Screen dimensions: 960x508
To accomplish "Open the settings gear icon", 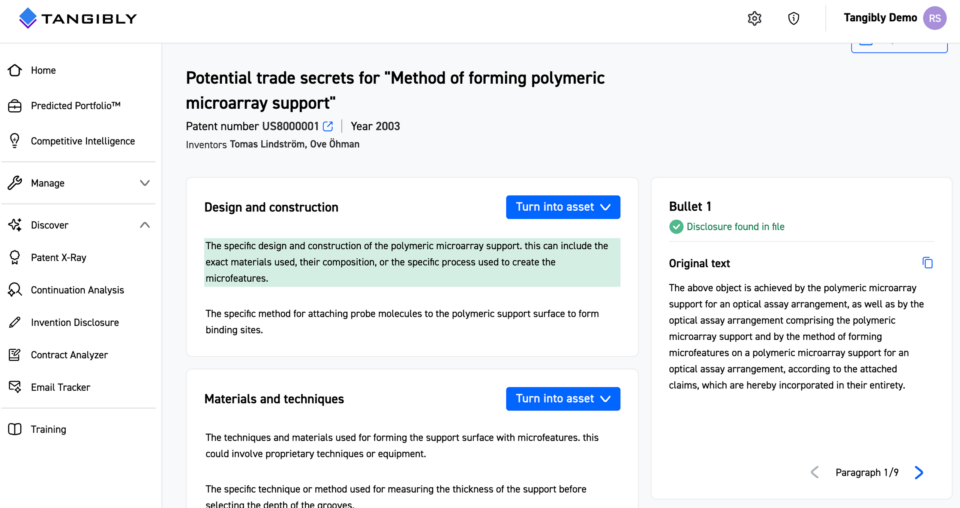I will pos(754,18).
